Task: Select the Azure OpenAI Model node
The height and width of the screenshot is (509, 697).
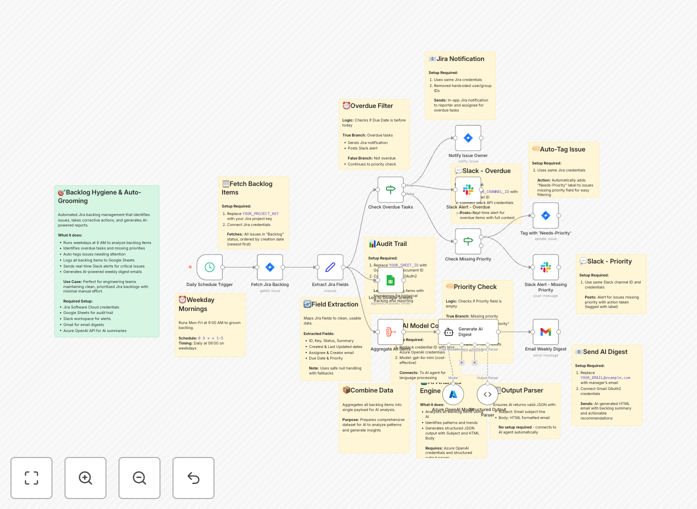Action: pyautogui.click(x=453, y=394)
